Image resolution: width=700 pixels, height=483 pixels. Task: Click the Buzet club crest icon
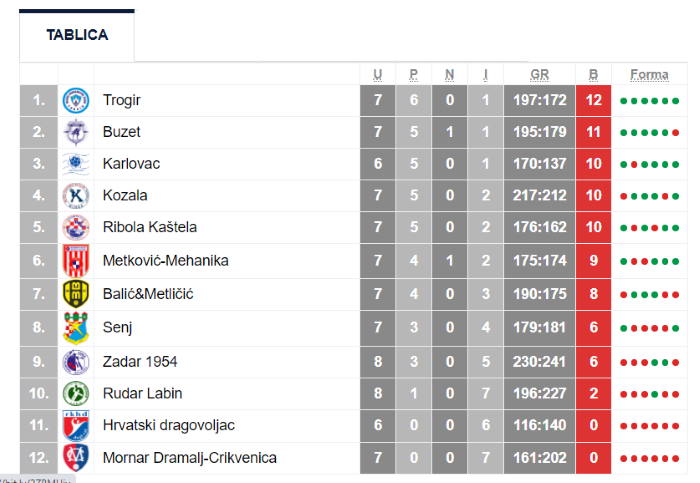76,132
